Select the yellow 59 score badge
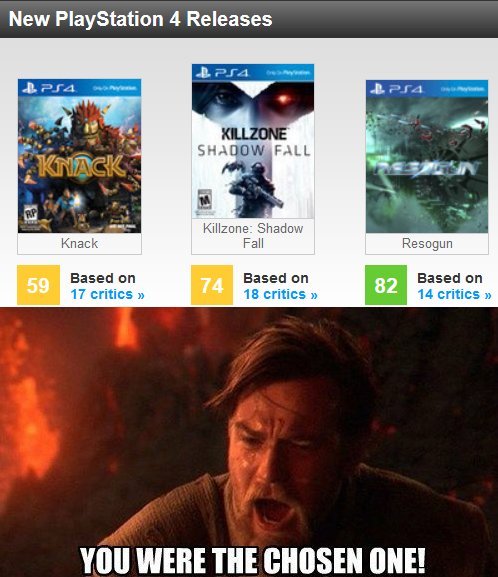 coord(38,285)
